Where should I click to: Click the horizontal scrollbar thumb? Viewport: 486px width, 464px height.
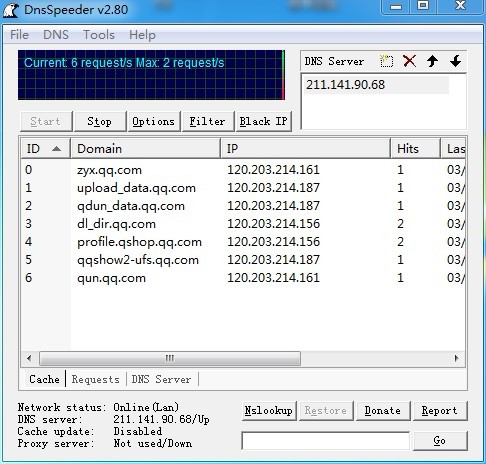(170, 358)
